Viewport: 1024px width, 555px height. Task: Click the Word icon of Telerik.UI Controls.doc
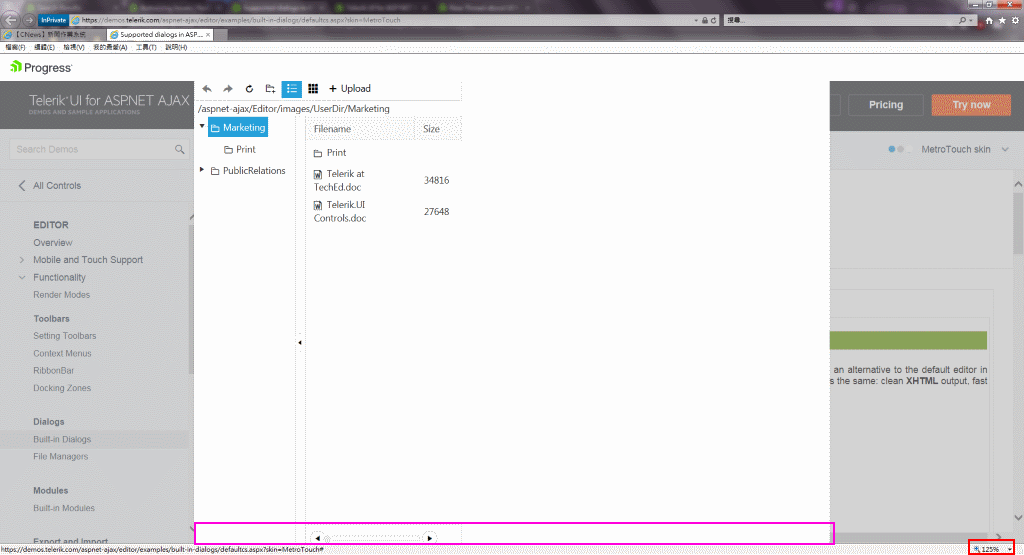pyautogui.click(x=318, y=205)
